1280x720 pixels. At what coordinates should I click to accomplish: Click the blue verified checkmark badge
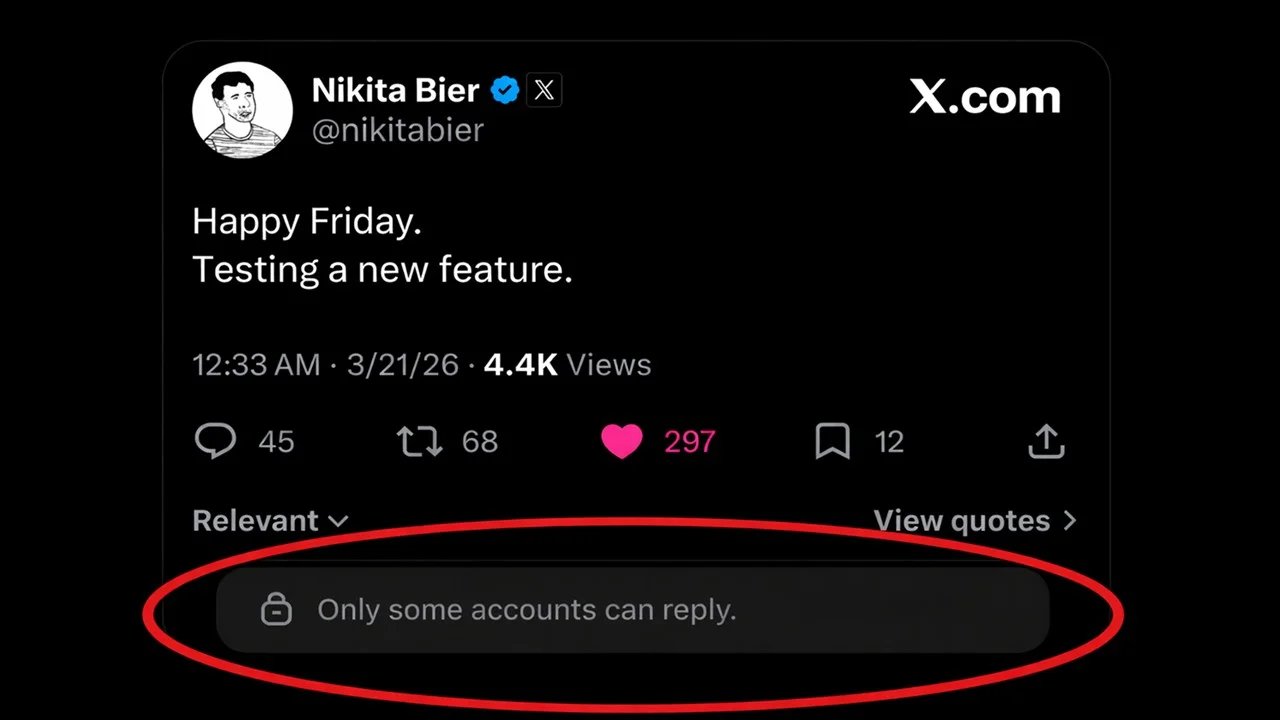click(505, 91)
